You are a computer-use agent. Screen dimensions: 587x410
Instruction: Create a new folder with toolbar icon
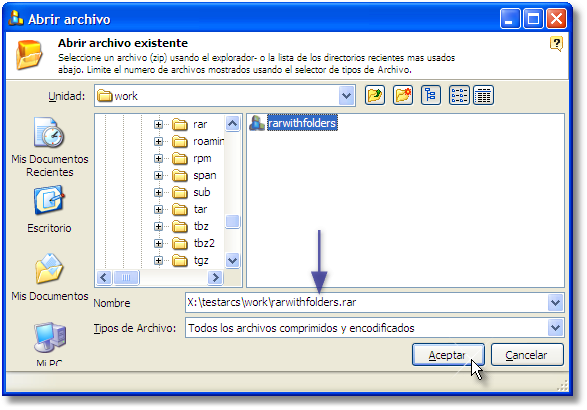[403, 95]
